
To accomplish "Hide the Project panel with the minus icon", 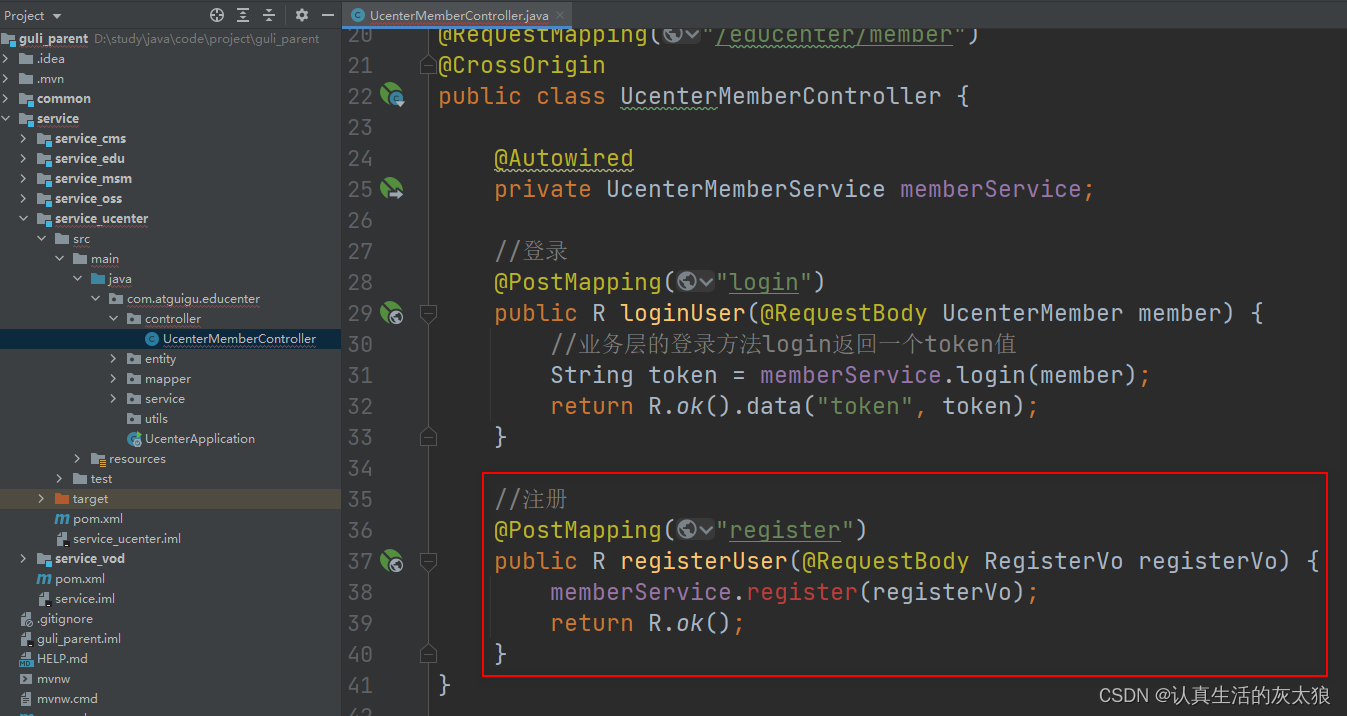I will 327,15.
